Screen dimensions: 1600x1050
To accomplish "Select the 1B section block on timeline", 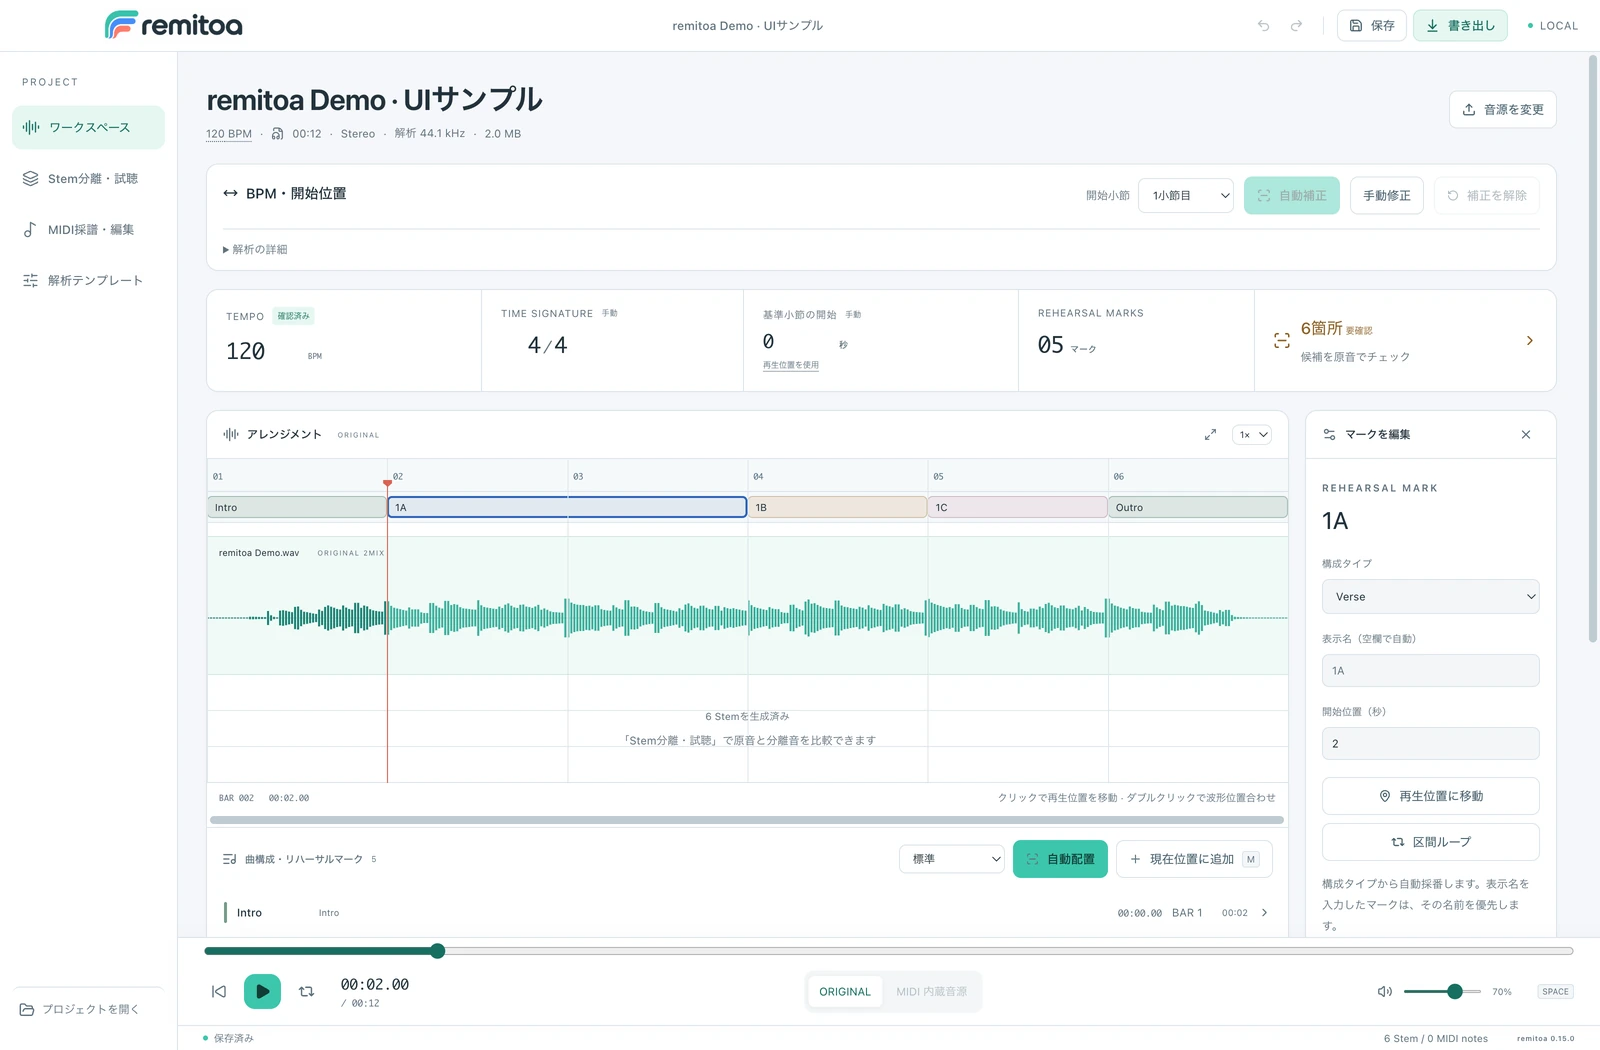I will pos(838,507).
